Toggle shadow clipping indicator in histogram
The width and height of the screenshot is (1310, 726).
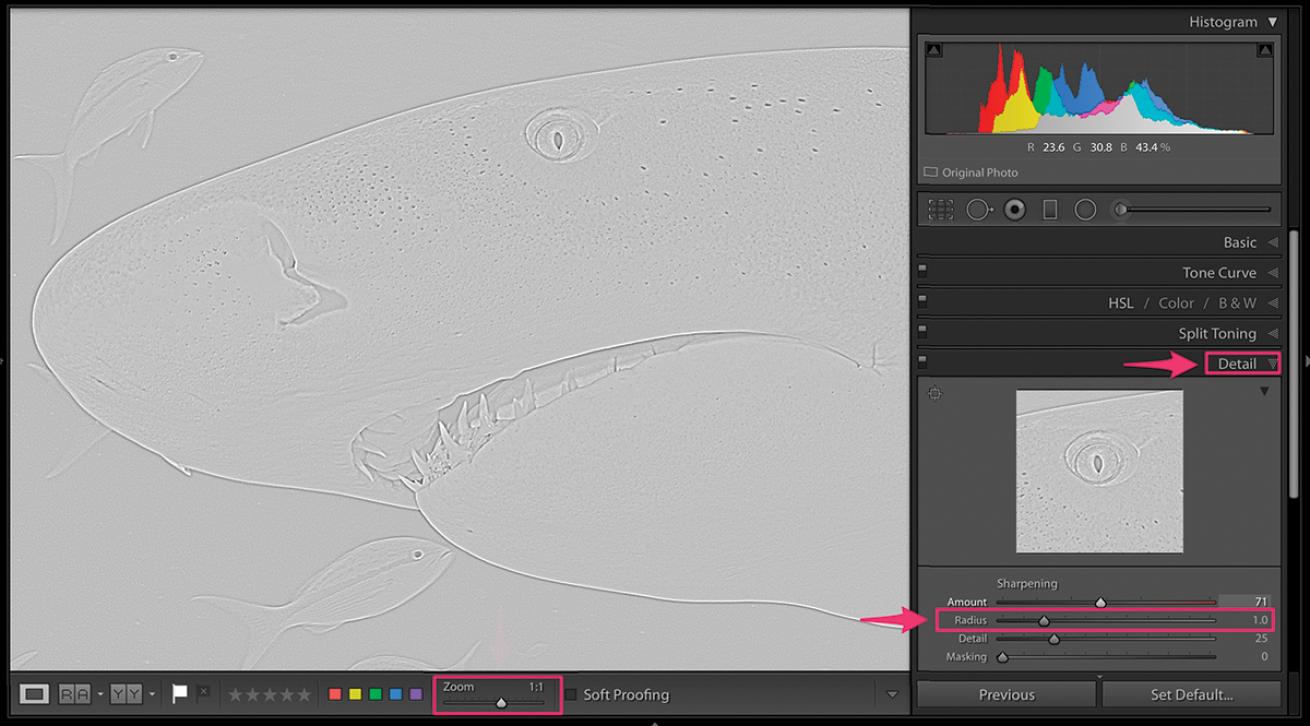(933, 50)
